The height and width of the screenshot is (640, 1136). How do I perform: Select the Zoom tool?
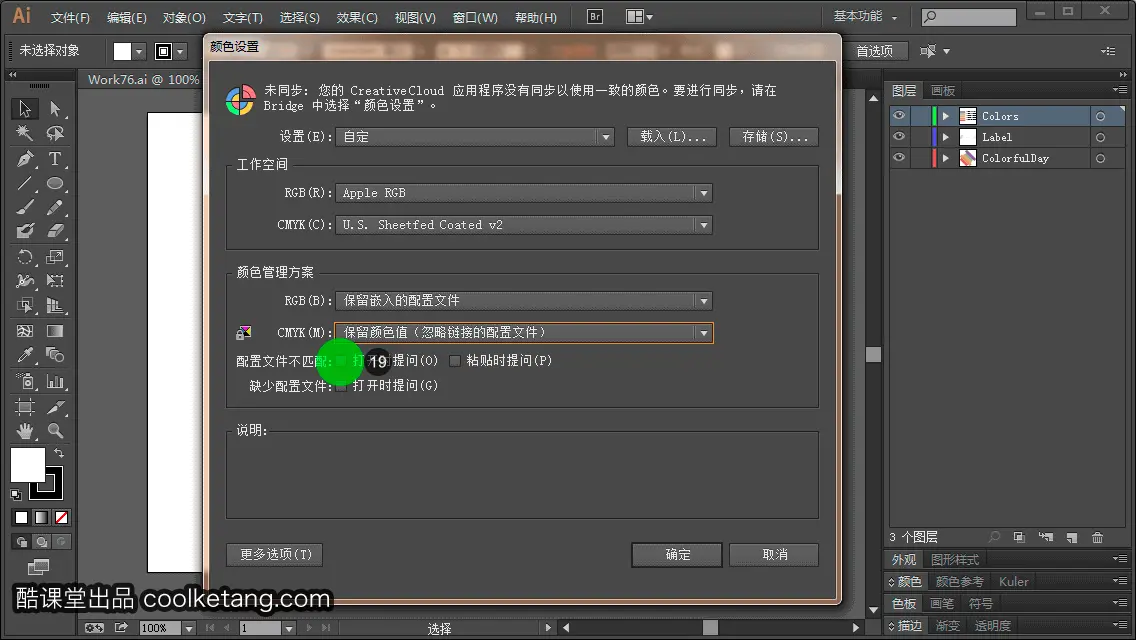coord(55,431)
